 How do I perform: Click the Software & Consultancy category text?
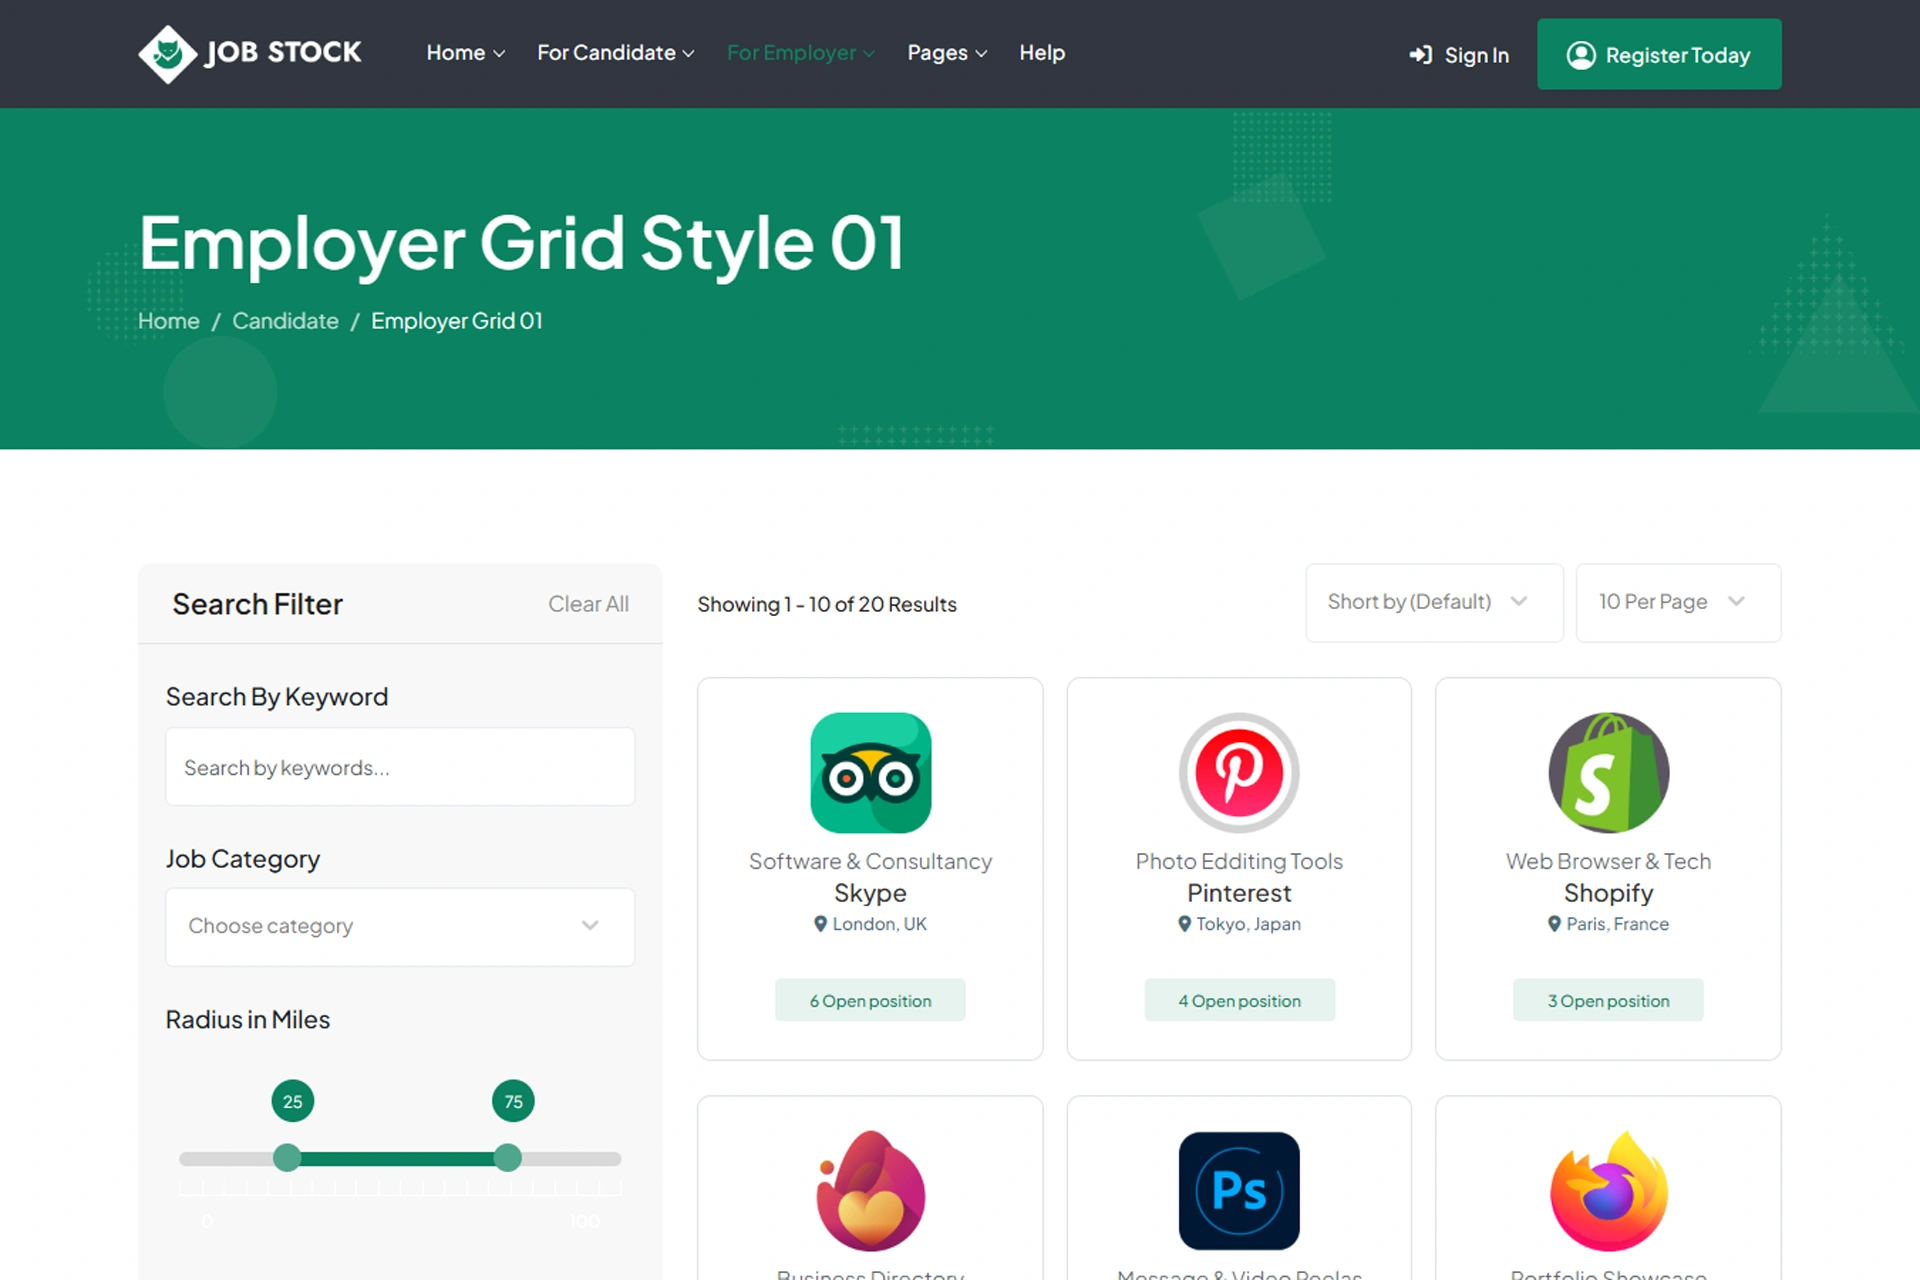pyautogui.click(x=870, y=861)
